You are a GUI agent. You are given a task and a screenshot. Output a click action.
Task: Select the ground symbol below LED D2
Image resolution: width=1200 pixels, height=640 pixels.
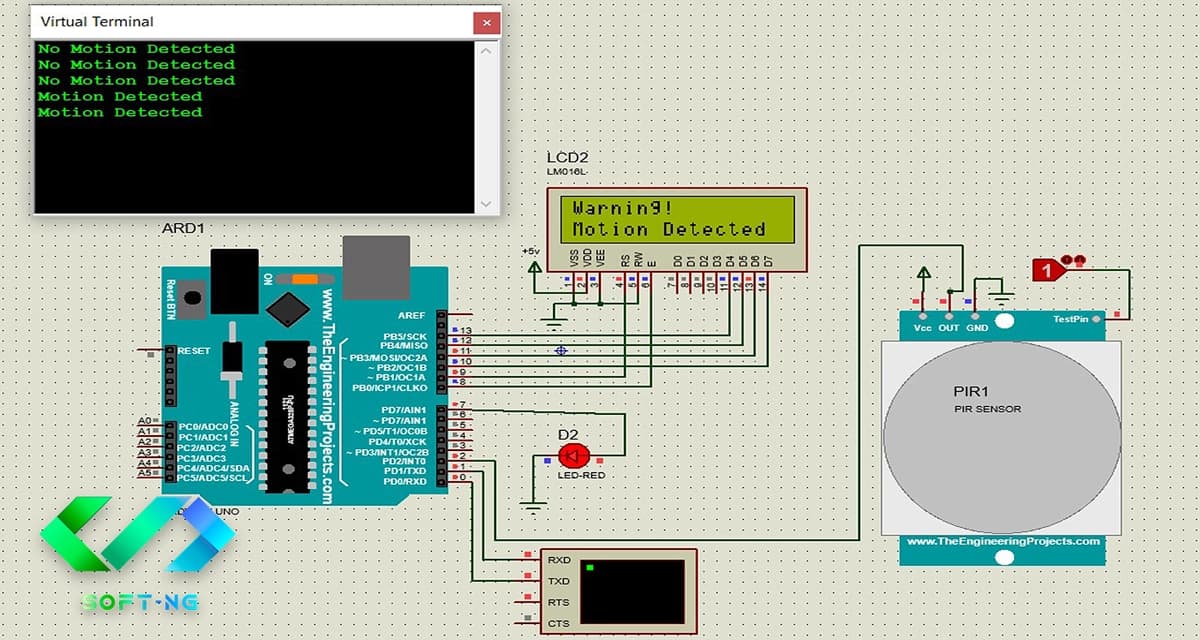pyautogui.click(x=535, y=506)
